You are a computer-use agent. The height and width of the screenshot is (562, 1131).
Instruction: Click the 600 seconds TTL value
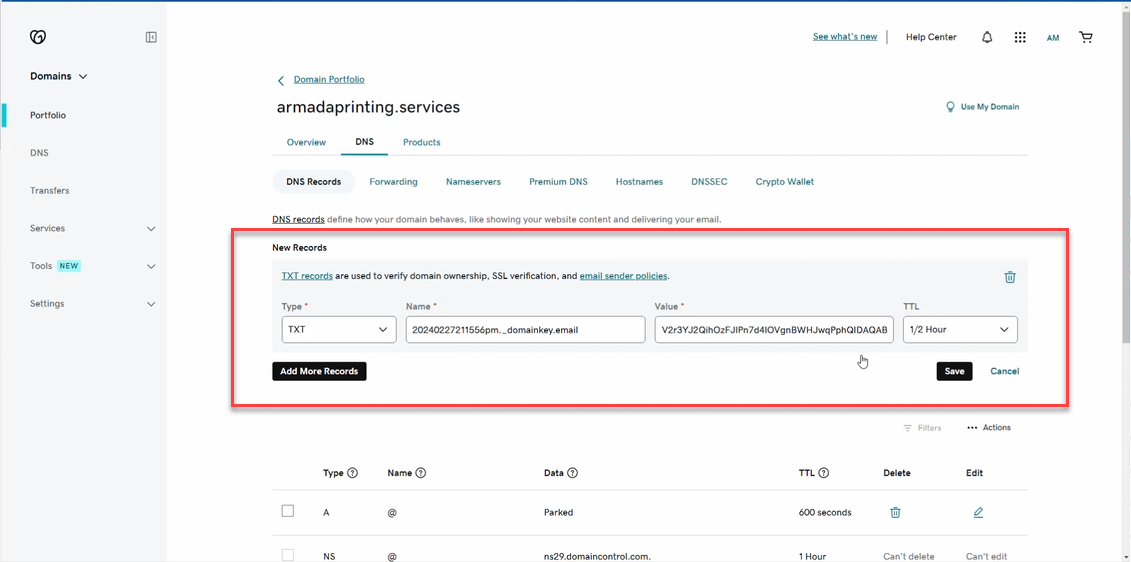825,512
